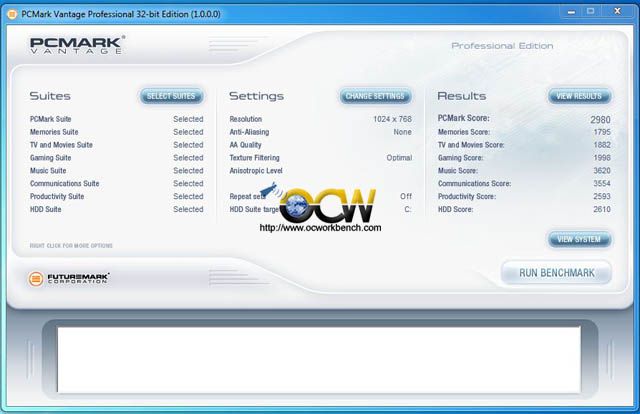Click the Off value for Repeat sets
Viewport: 640px width, 414px height.
[406, 196]
